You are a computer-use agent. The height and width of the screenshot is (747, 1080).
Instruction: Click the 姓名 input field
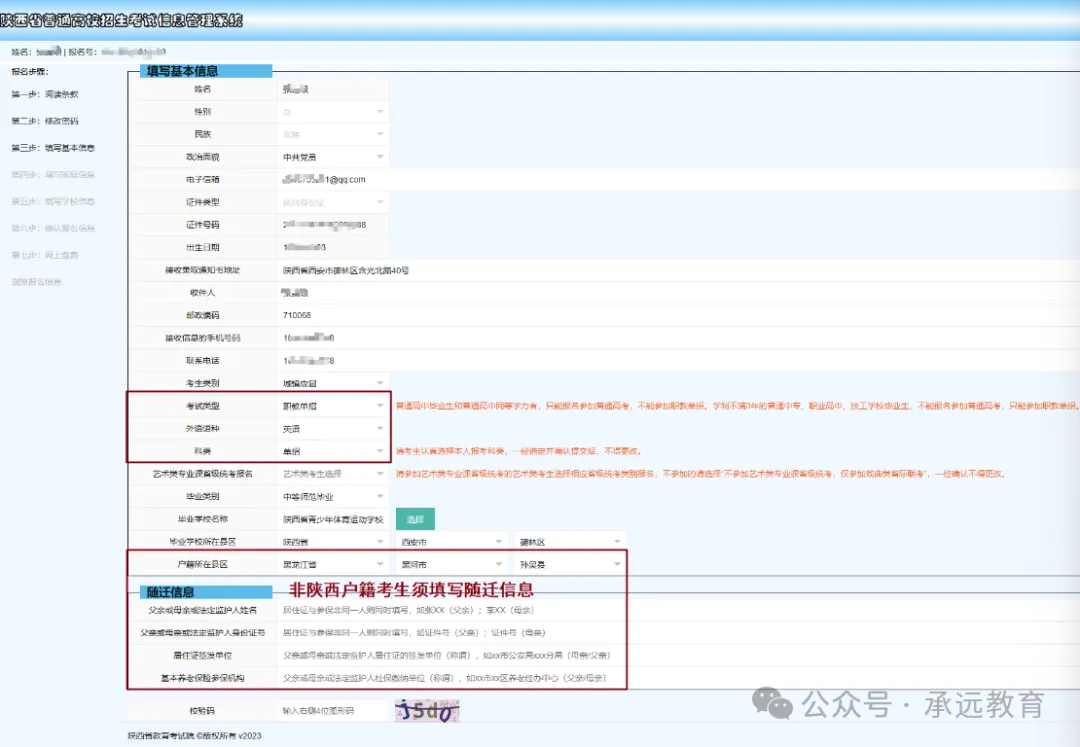pyautogui.click(x=333, y=90)
